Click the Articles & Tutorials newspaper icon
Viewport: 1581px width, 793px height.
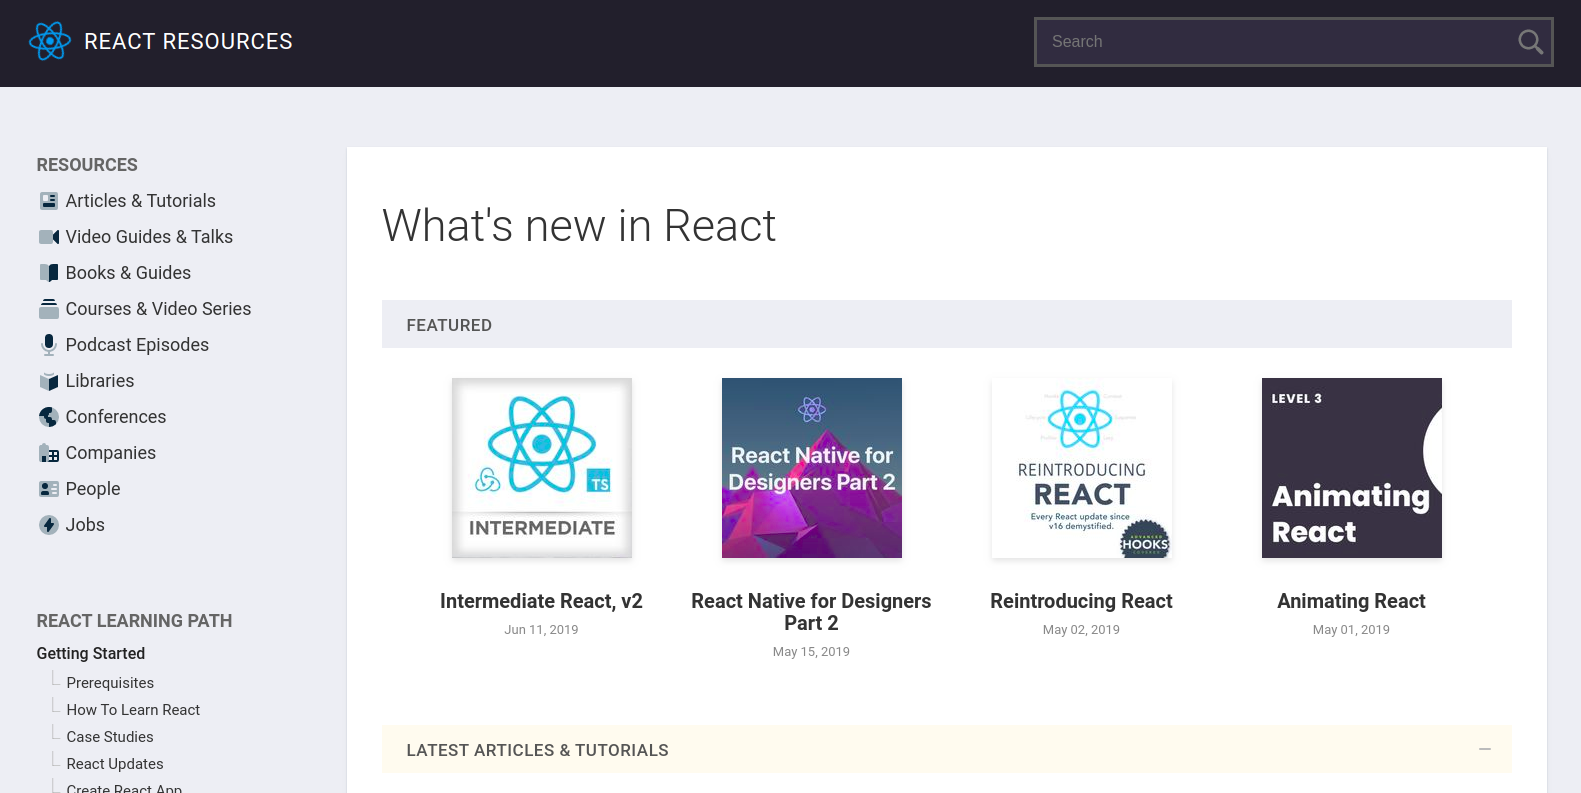[48, 201]
